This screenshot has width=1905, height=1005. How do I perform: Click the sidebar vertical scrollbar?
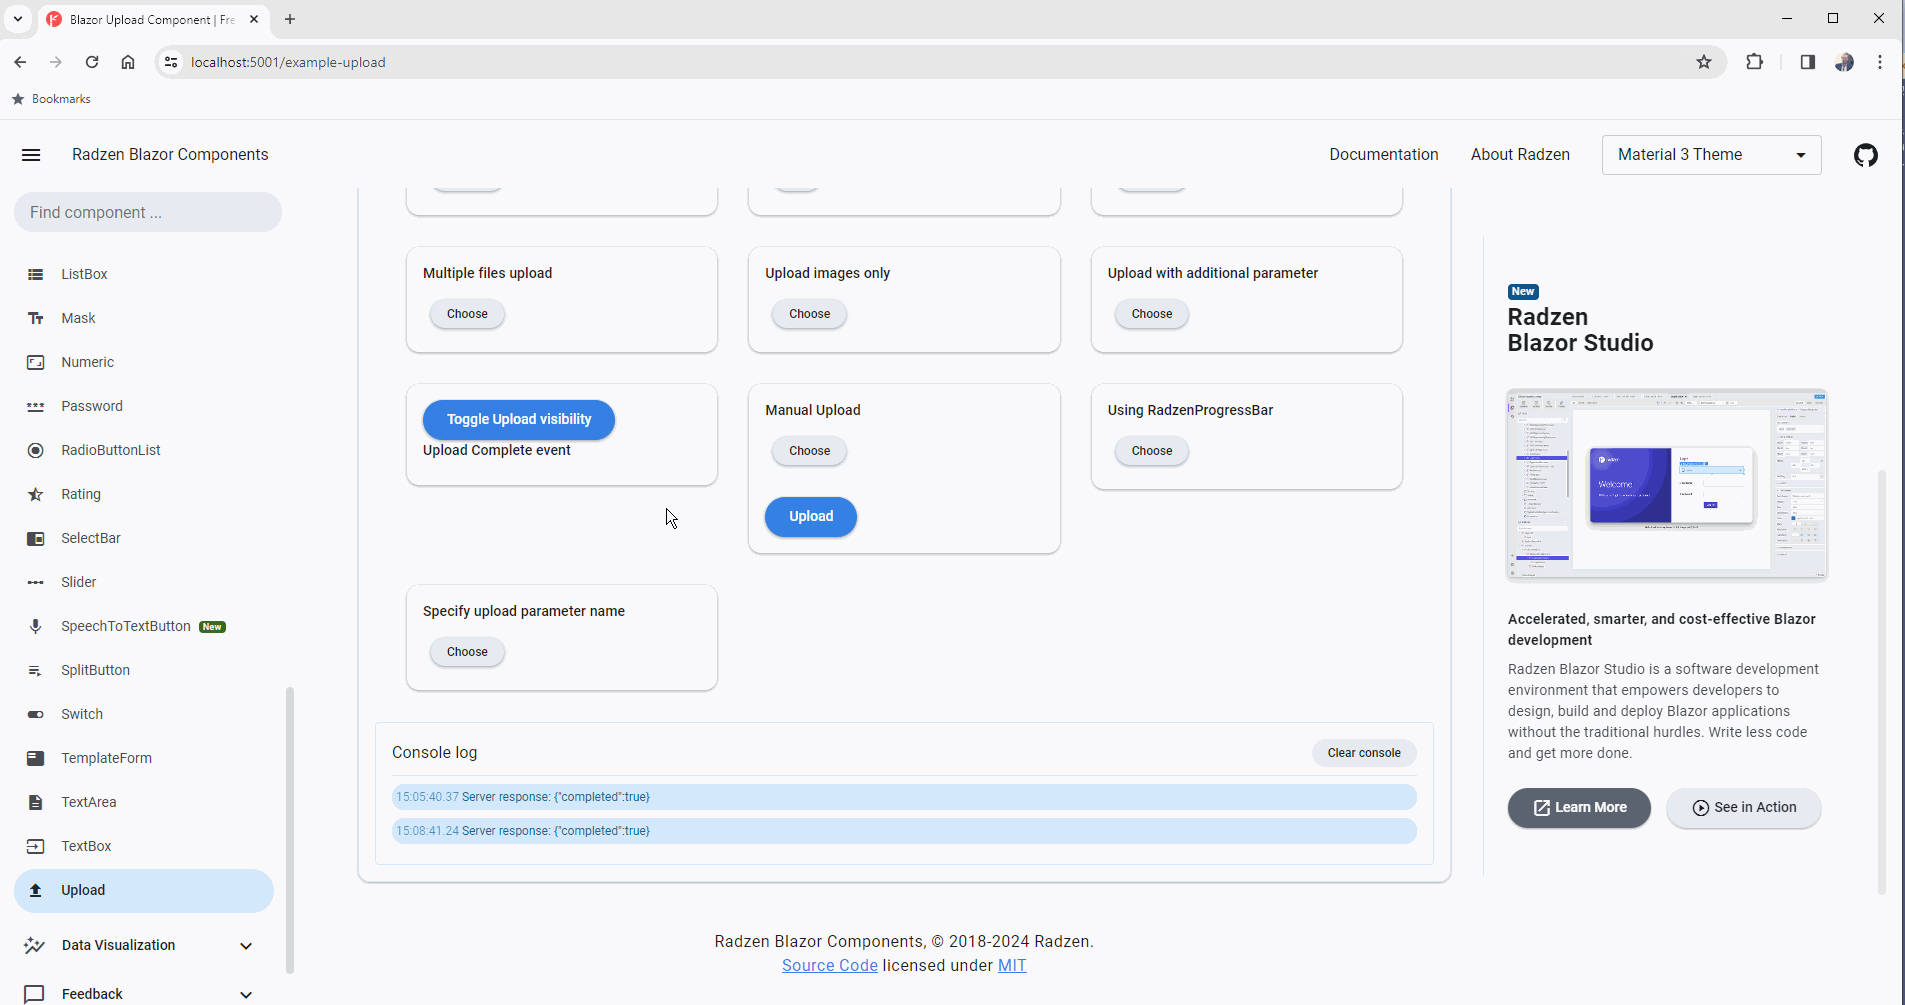pyautogui.click(x=290, y=830)
